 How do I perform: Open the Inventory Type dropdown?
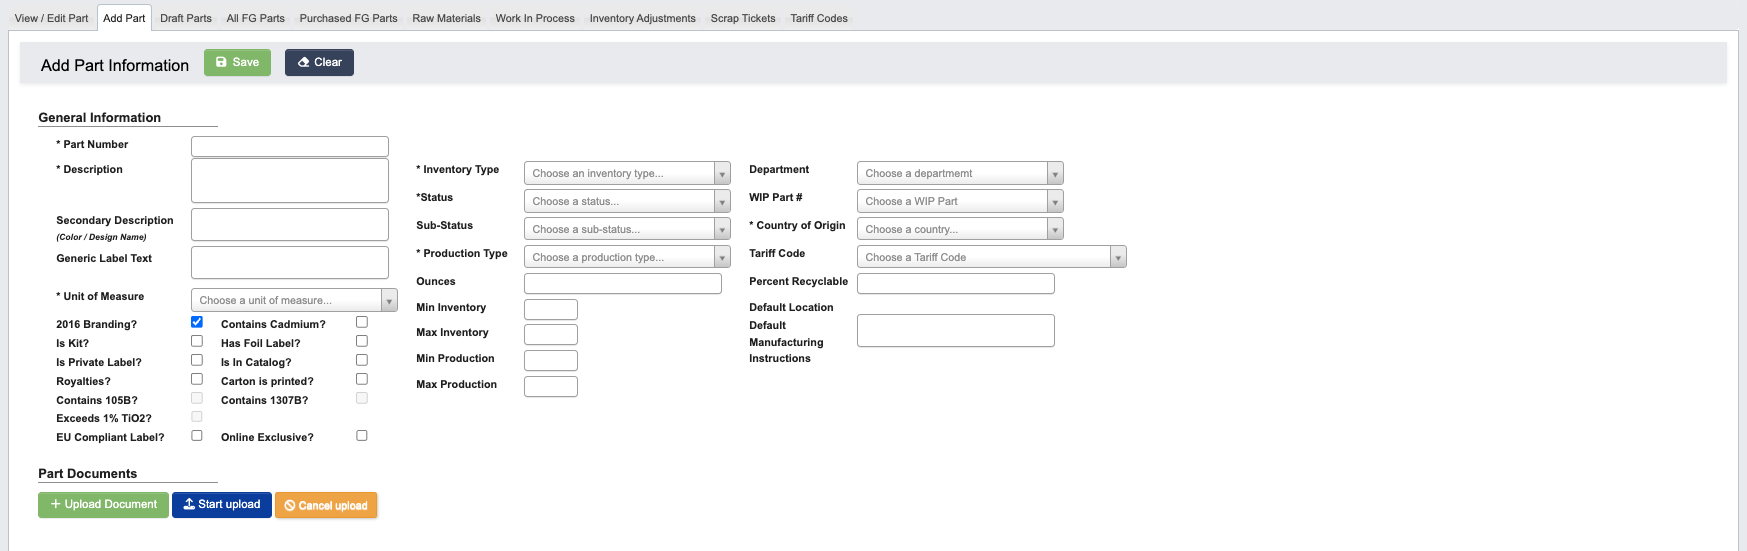(x=627, y=173)
